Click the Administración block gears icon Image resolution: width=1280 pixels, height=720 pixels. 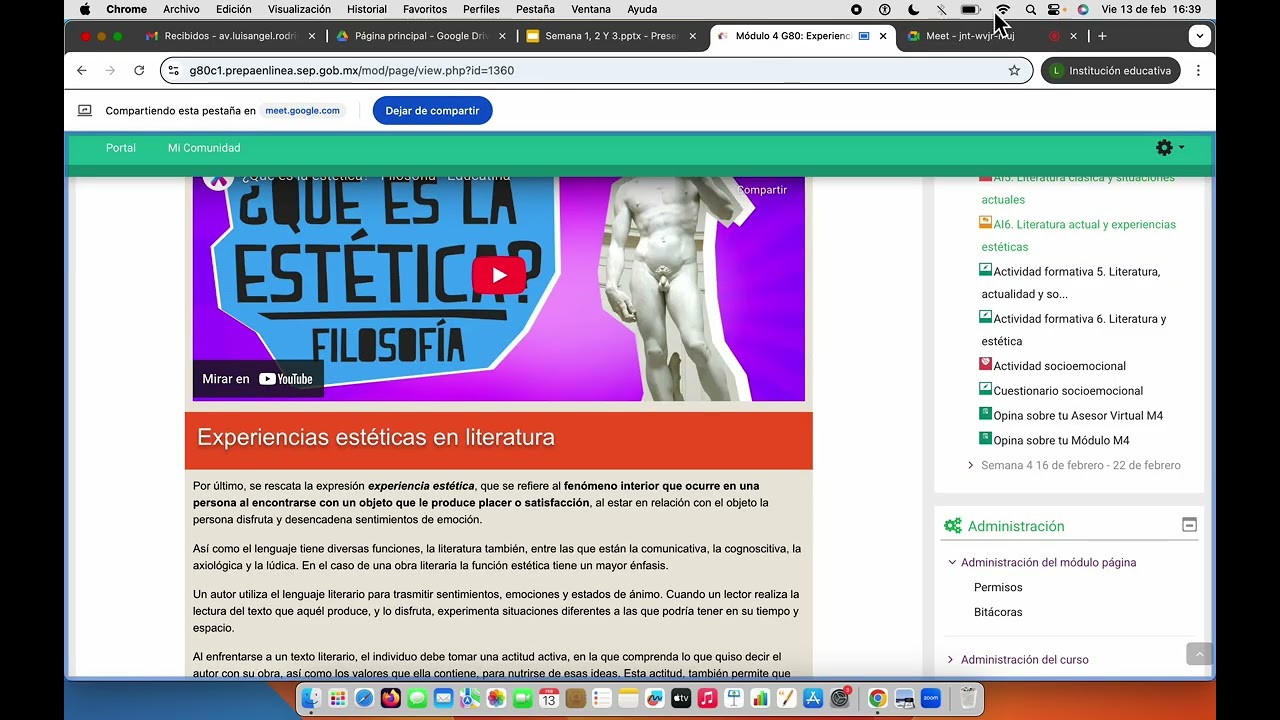(952, 526)
